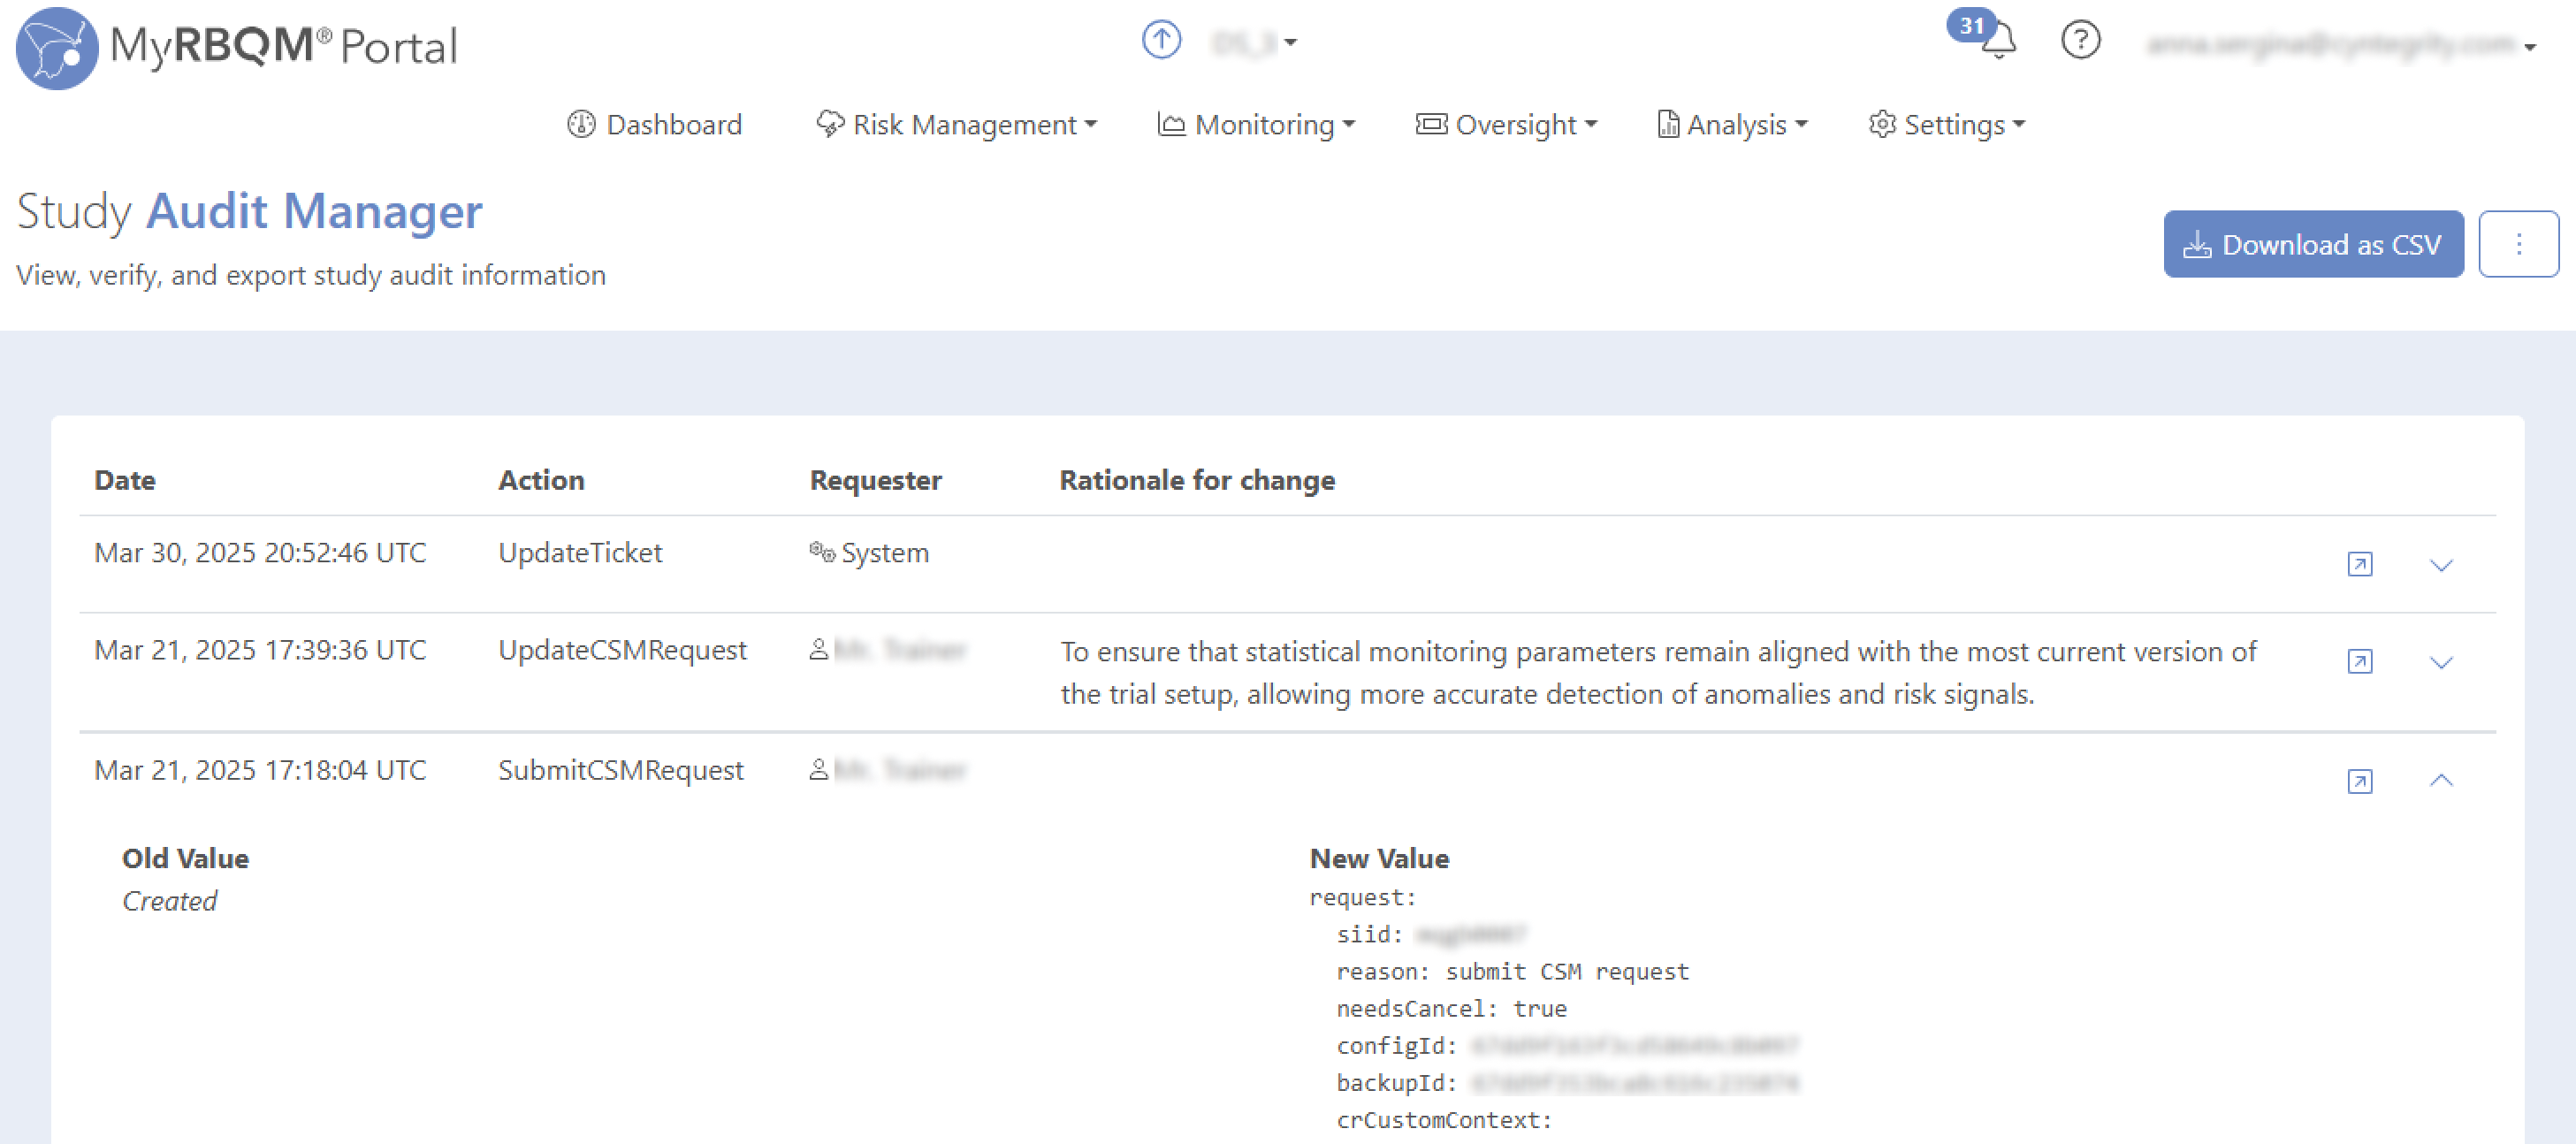
Task: Click the upload arrow circle icon
Action: pyautogui.click(x=1161, y=40)
